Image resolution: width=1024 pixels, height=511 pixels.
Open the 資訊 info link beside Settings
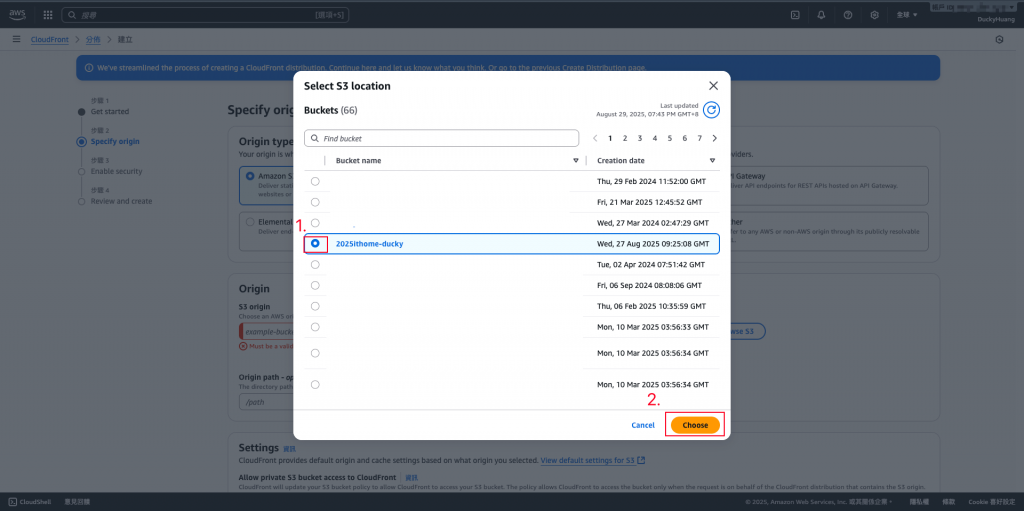point(289,449)
